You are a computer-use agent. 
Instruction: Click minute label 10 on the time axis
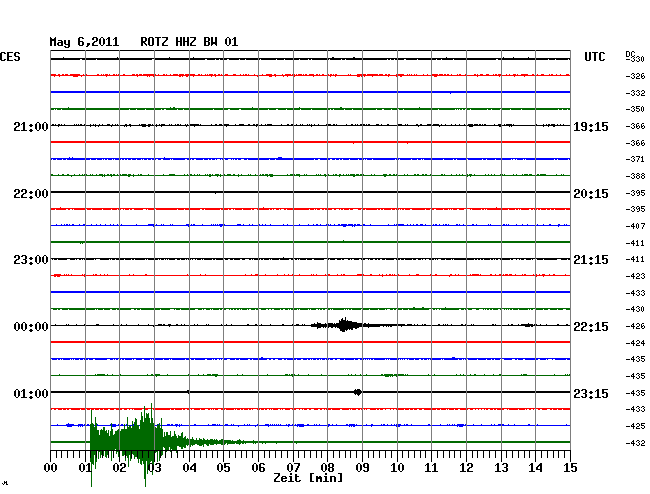397,467
